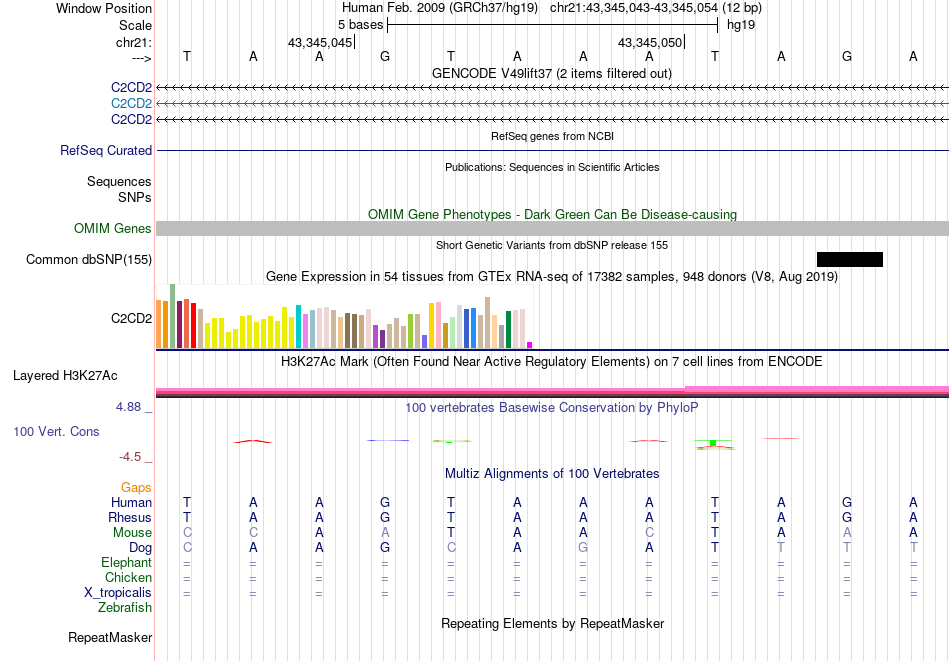Open Multiz Alignments of 100 Vertebrates title

pyautogui.click(x=552, y=474)
